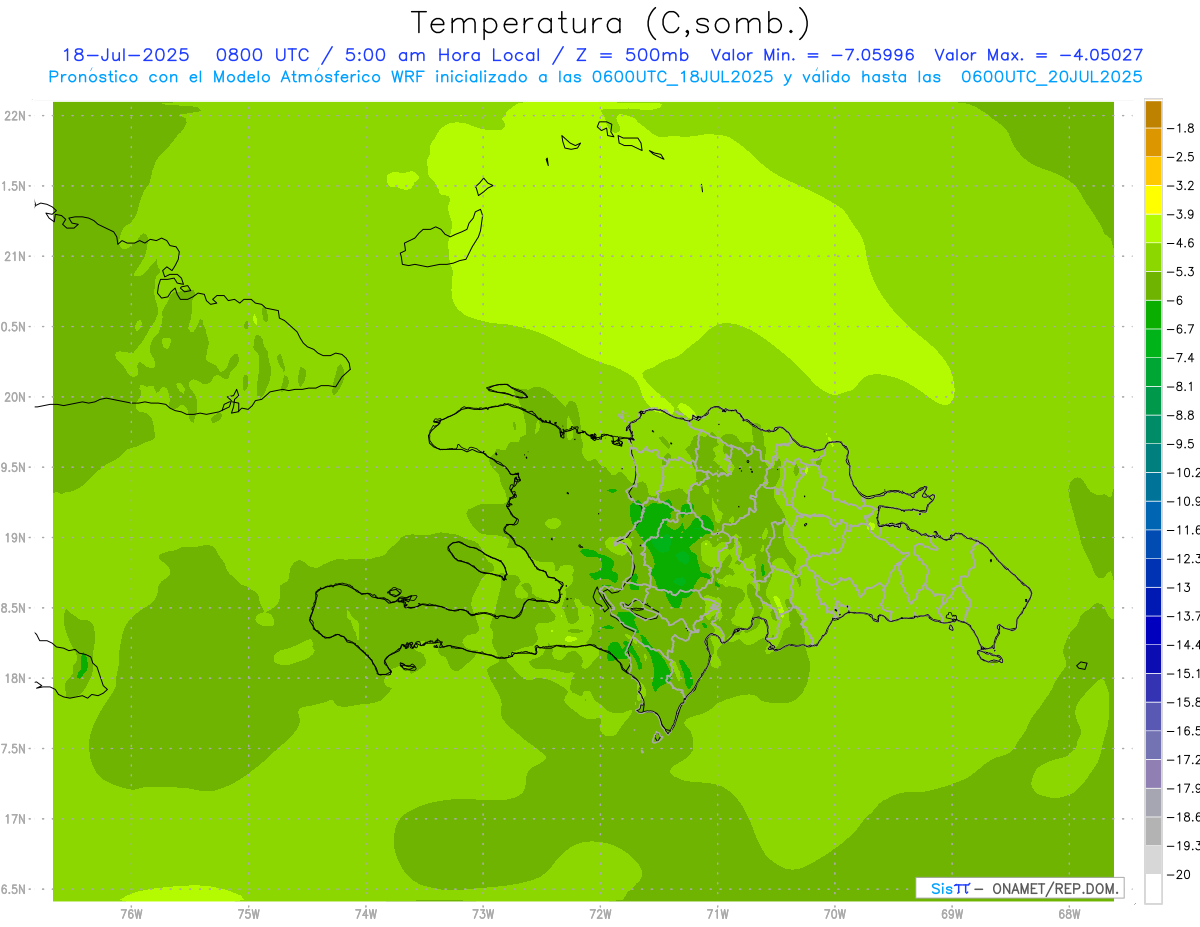Click the "-20" colorbar value
1200x927 pixels.
[1180, 874]
